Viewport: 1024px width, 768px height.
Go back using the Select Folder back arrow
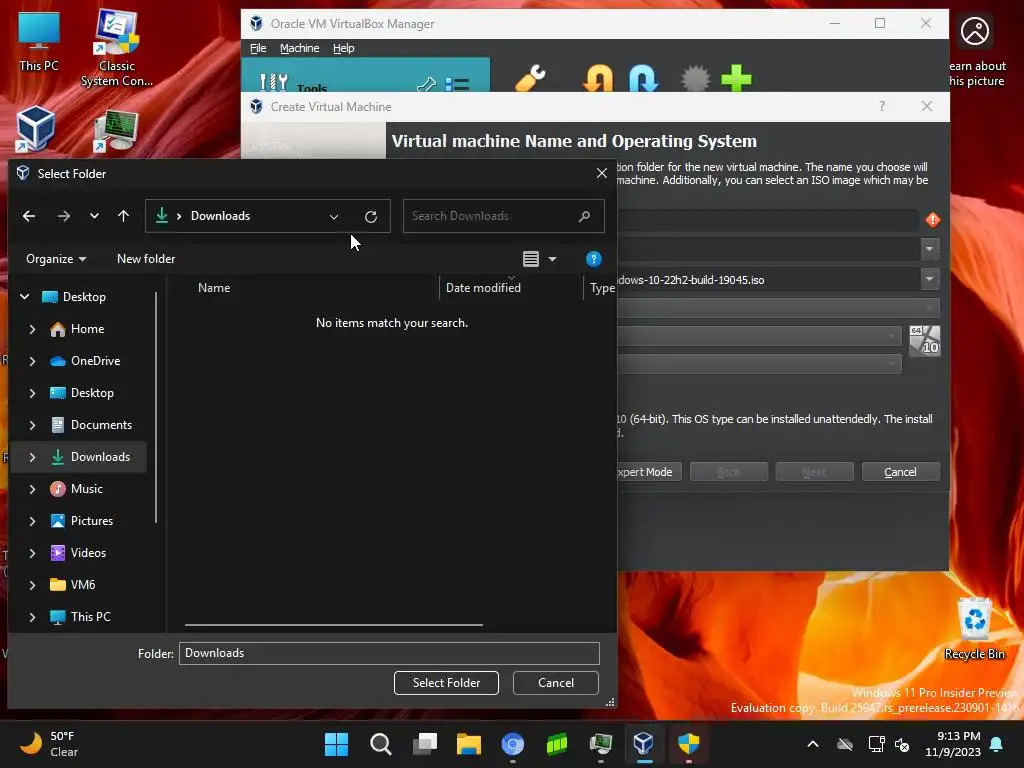tap(29, 216)
